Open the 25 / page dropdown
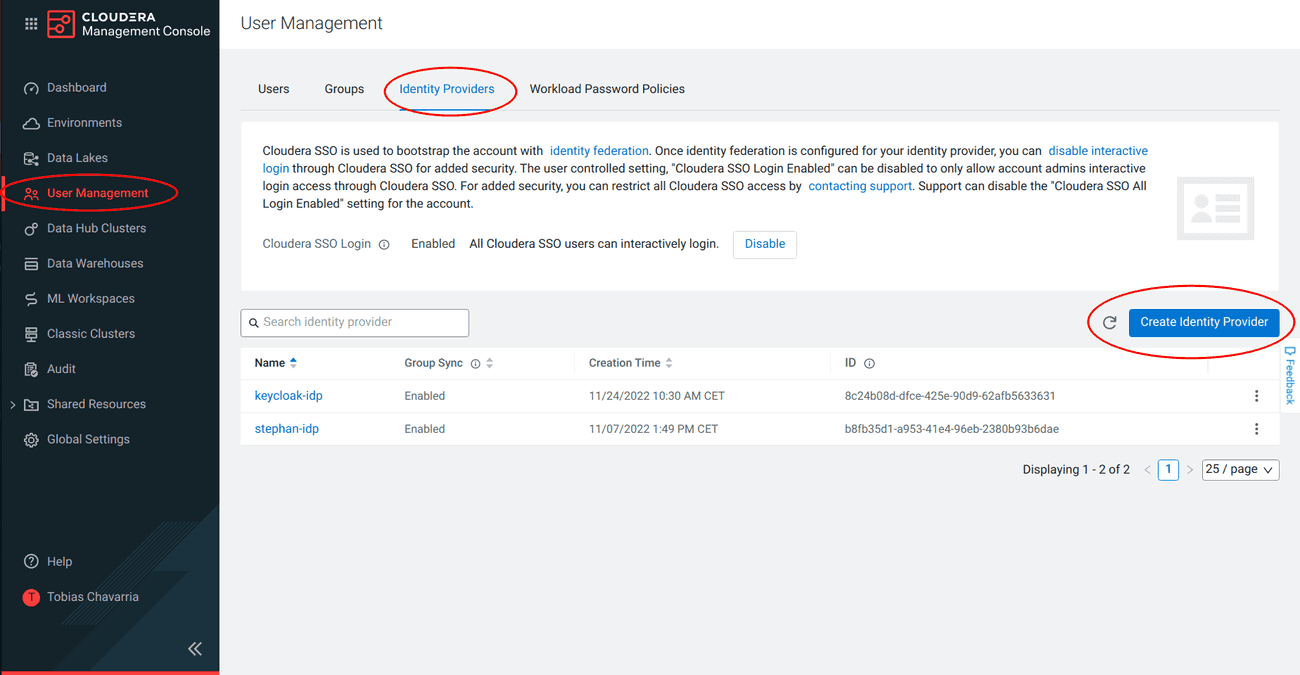Viewport: 1300px width, 675px height. [x=1240, y=470]
